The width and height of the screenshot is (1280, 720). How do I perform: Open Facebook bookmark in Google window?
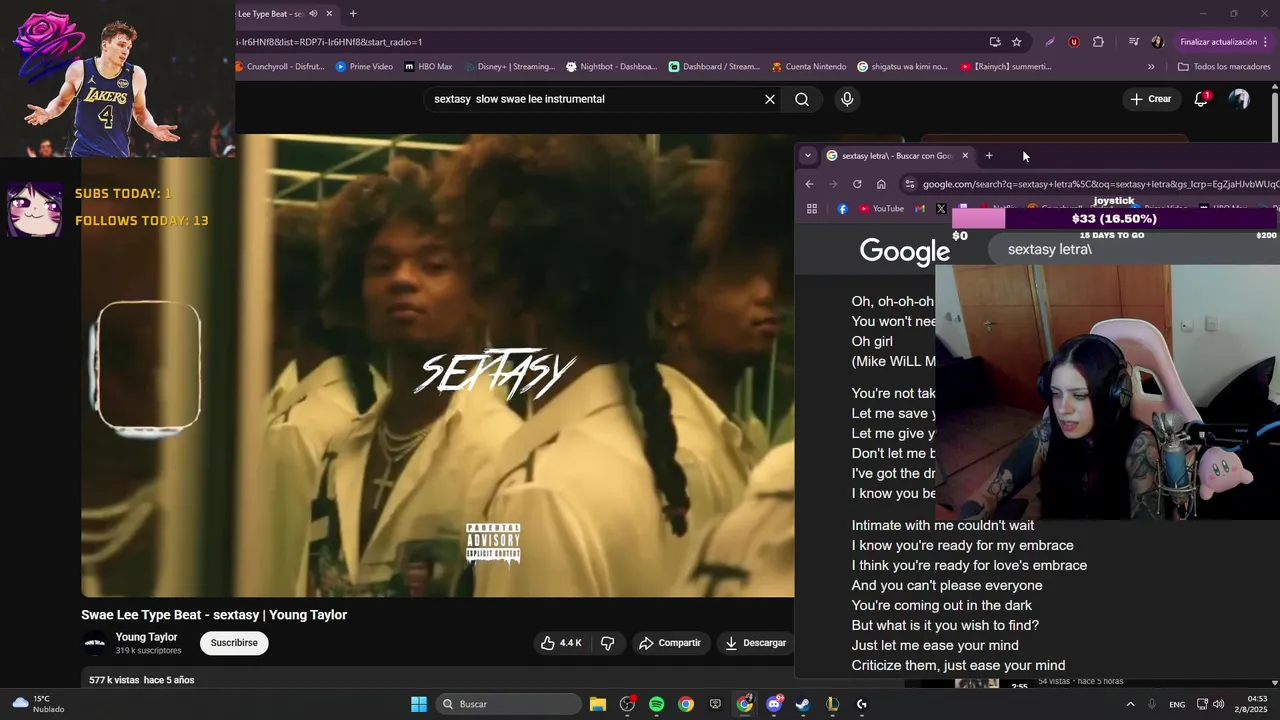pos(842,209)
